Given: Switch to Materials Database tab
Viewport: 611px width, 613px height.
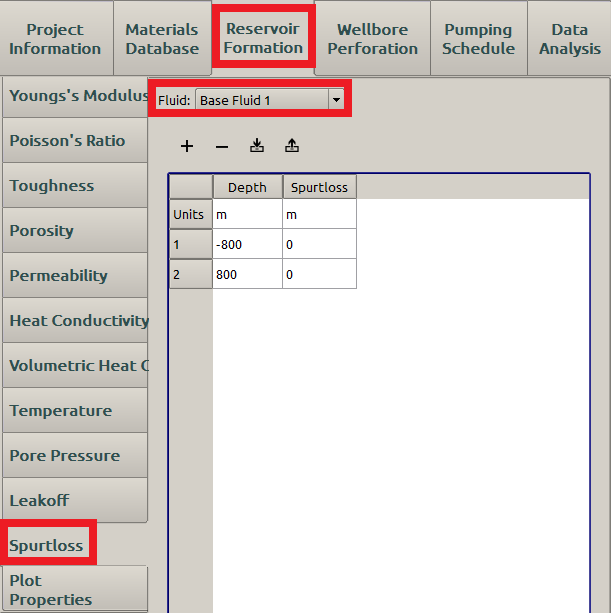Looking at the screenshot, I should tap(162, 39).
